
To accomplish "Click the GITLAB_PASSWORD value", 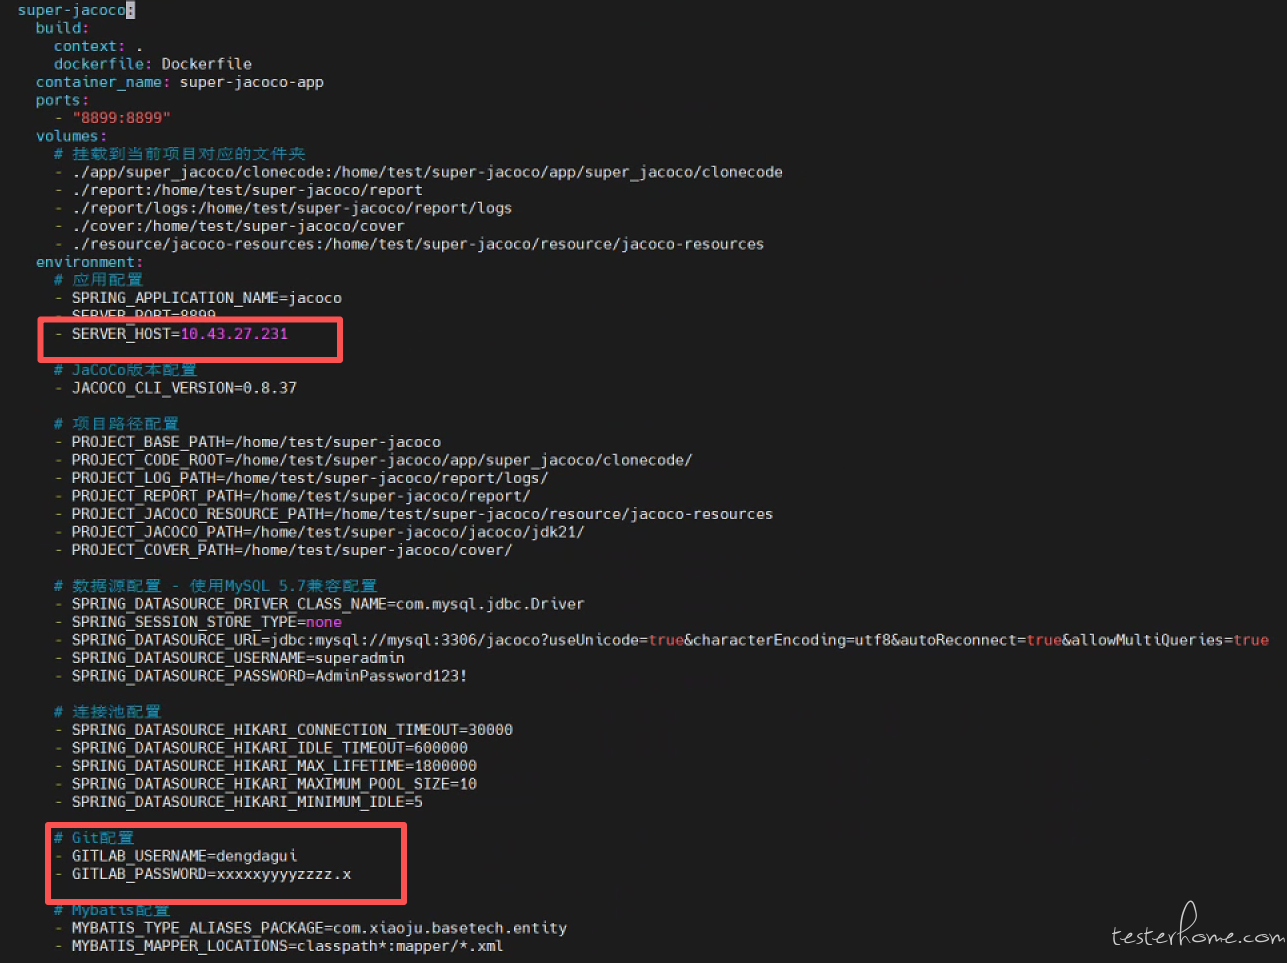I will [x=284, y=874].
